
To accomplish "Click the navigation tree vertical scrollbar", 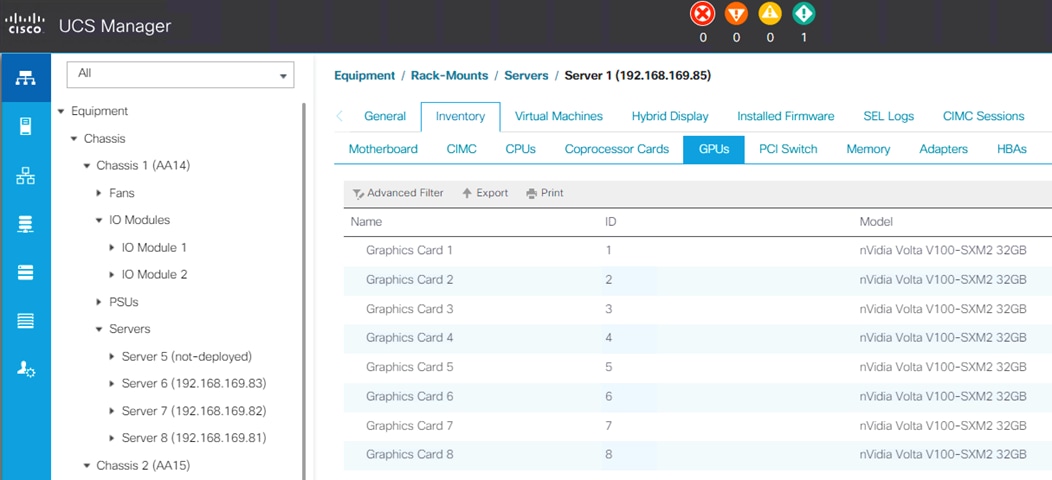I will point(304,291).
